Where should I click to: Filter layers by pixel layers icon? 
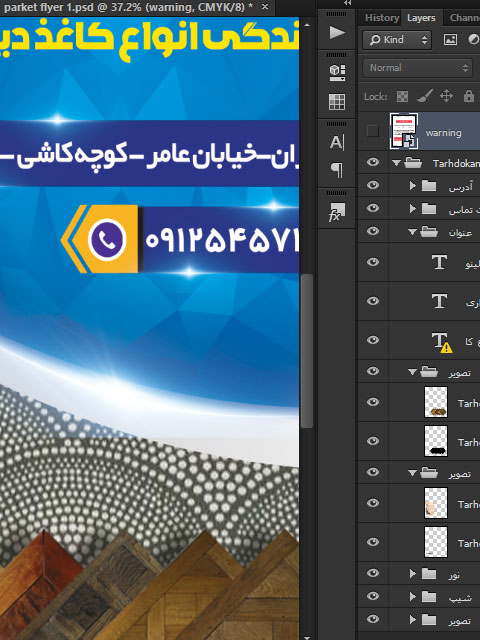(x=450, y=40)
